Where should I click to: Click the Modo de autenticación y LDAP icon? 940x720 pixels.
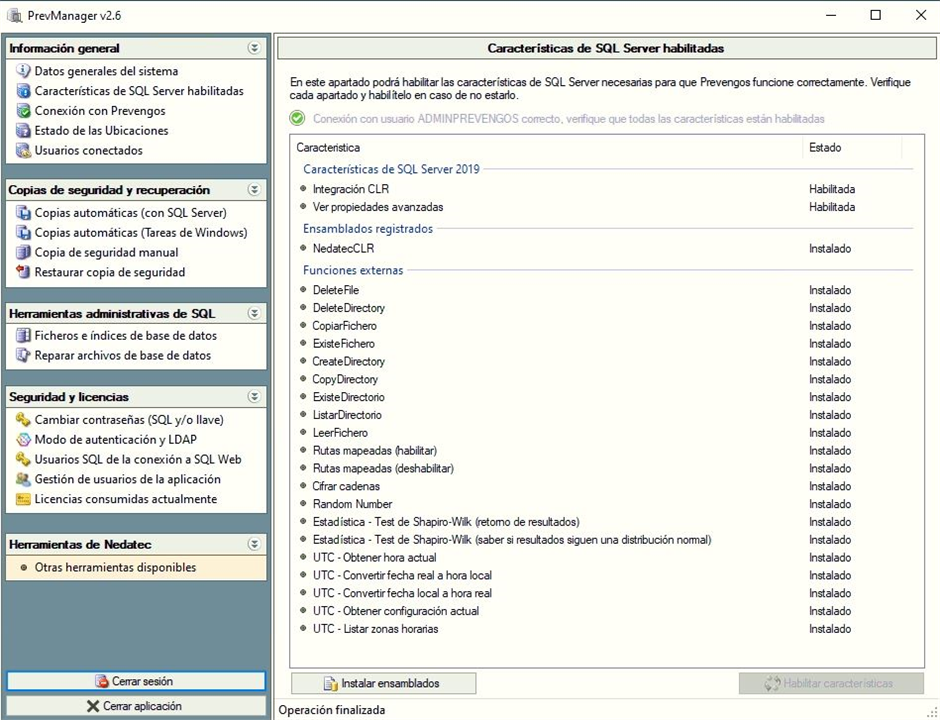click(x=23, y=440)
